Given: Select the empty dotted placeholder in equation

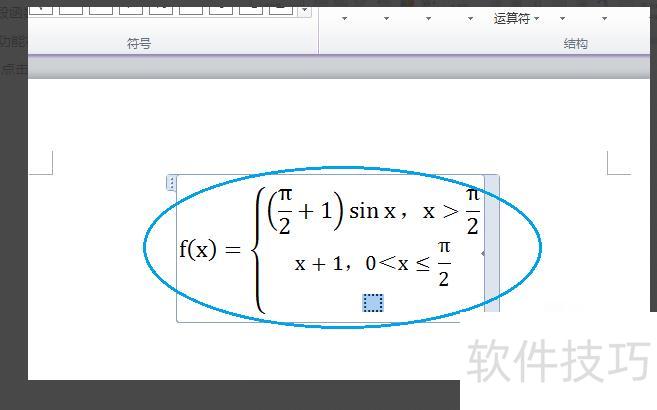Looking at the screenshot, I should [372, 303].
